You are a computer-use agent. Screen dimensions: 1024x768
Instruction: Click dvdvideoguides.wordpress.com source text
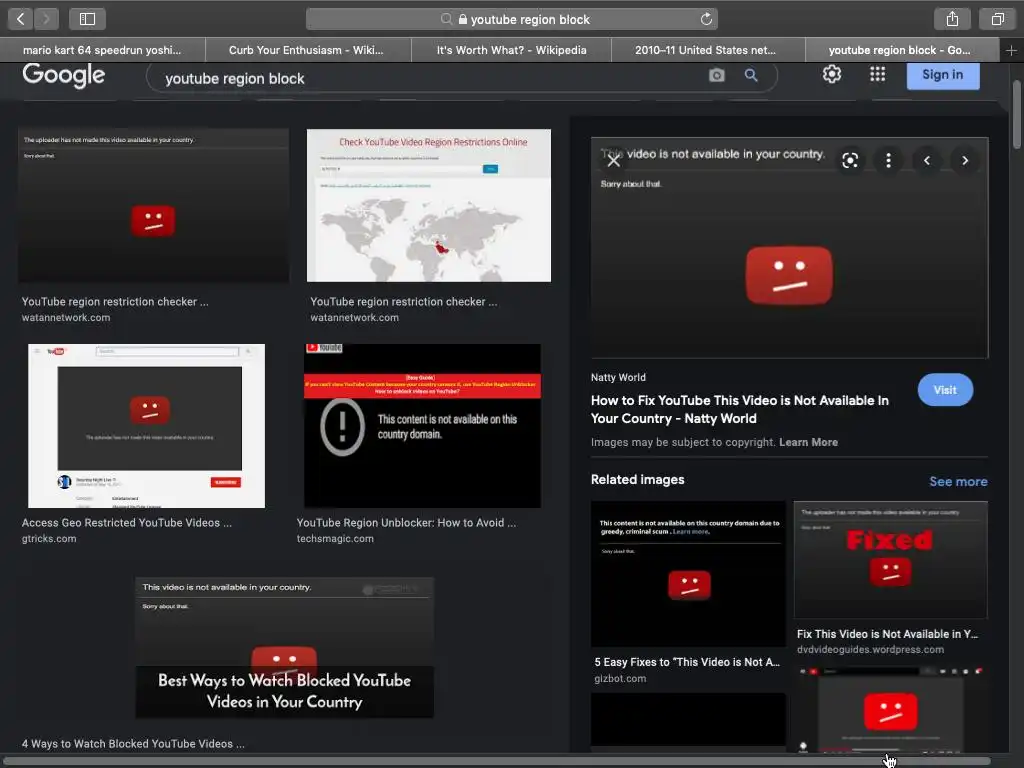870,650
